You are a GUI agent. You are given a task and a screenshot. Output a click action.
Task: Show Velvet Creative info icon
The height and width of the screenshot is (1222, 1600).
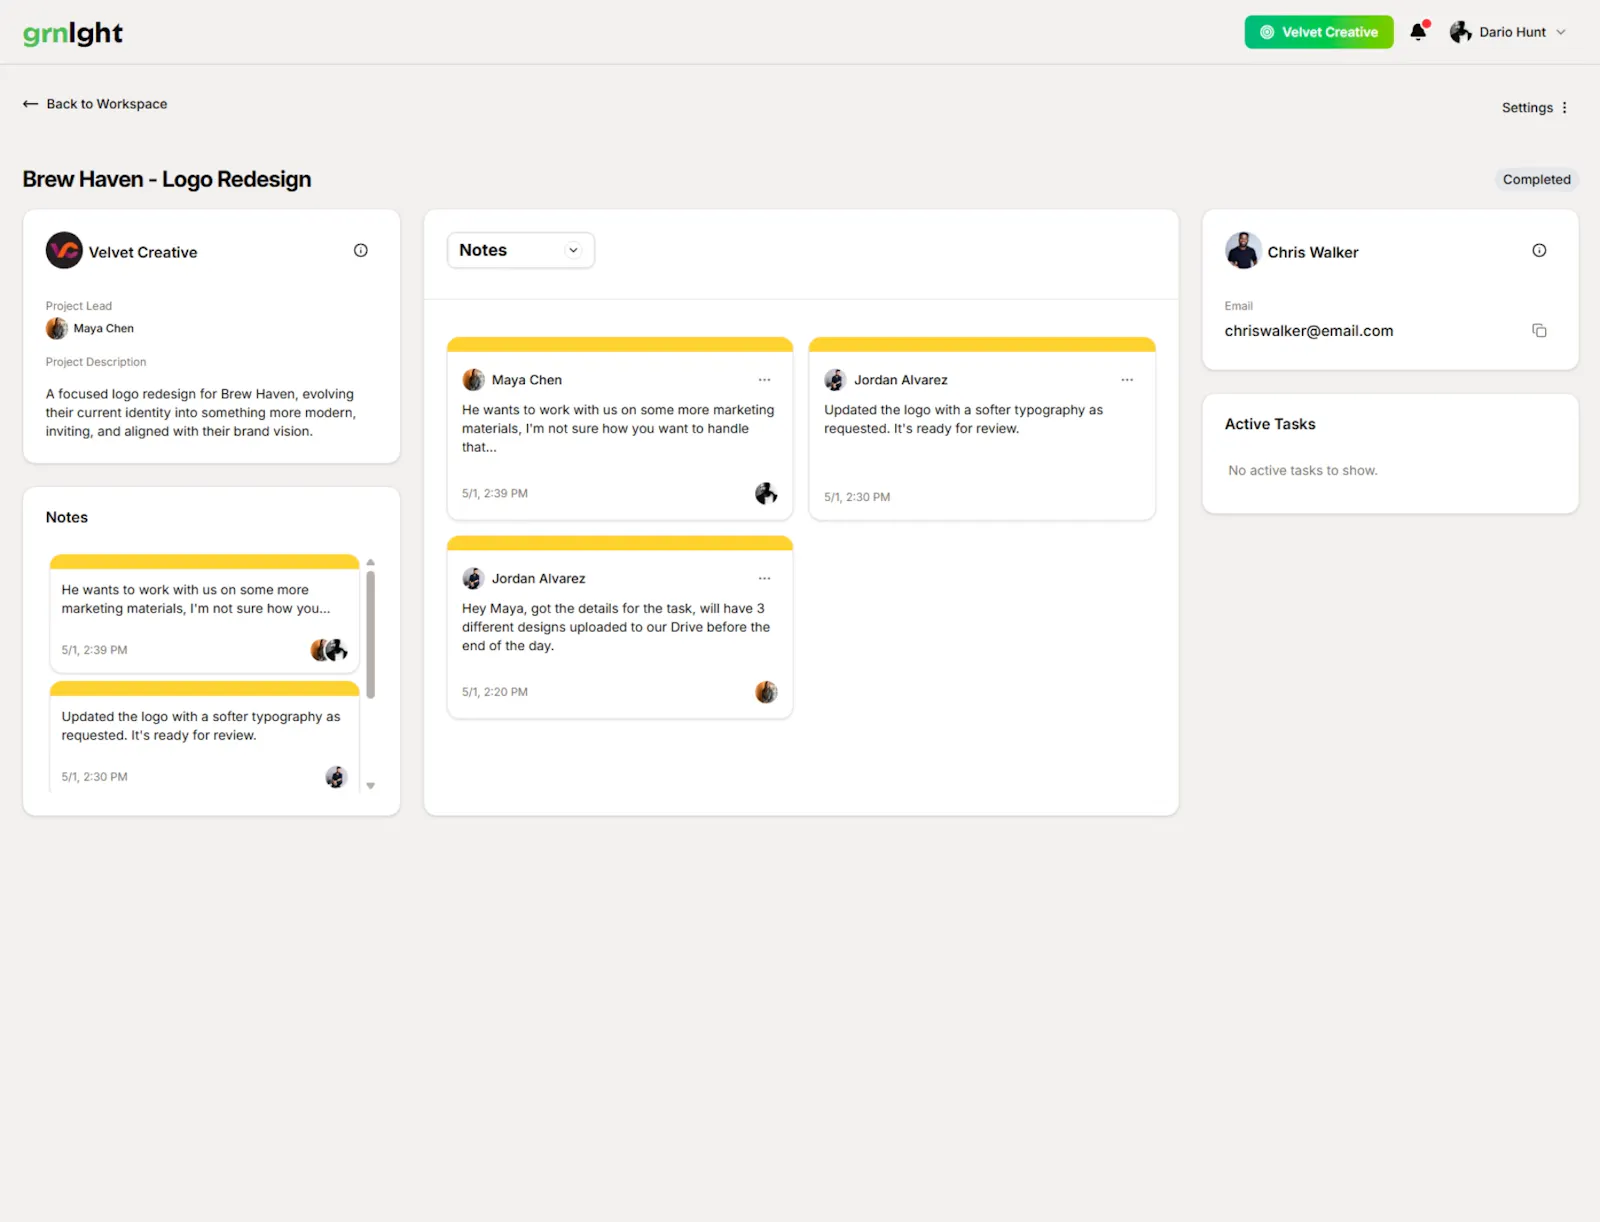361,251
